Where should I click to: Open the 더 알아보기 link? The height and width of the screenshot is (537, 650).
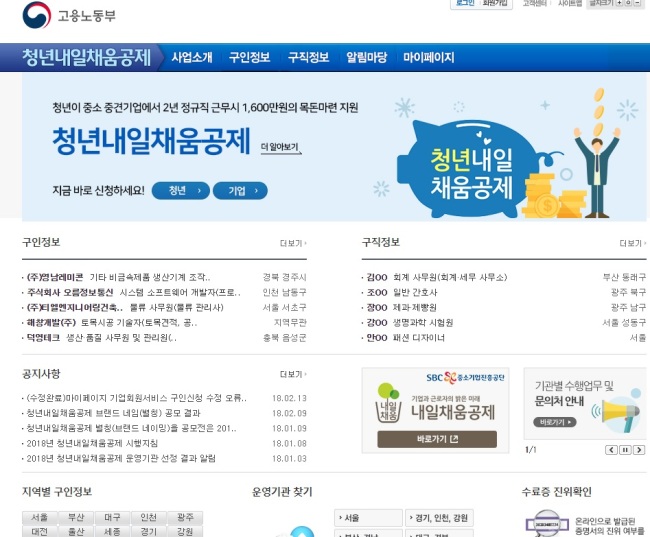pos(281,147)
